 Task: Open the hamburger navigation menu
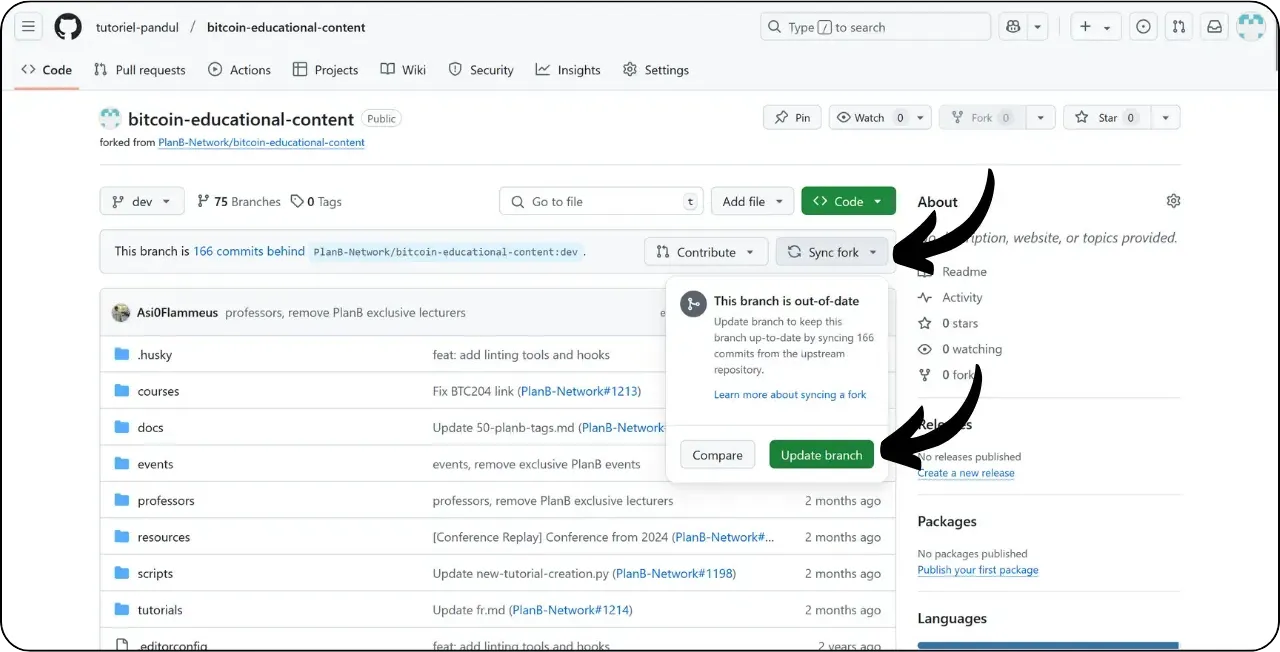click(28, 27)
